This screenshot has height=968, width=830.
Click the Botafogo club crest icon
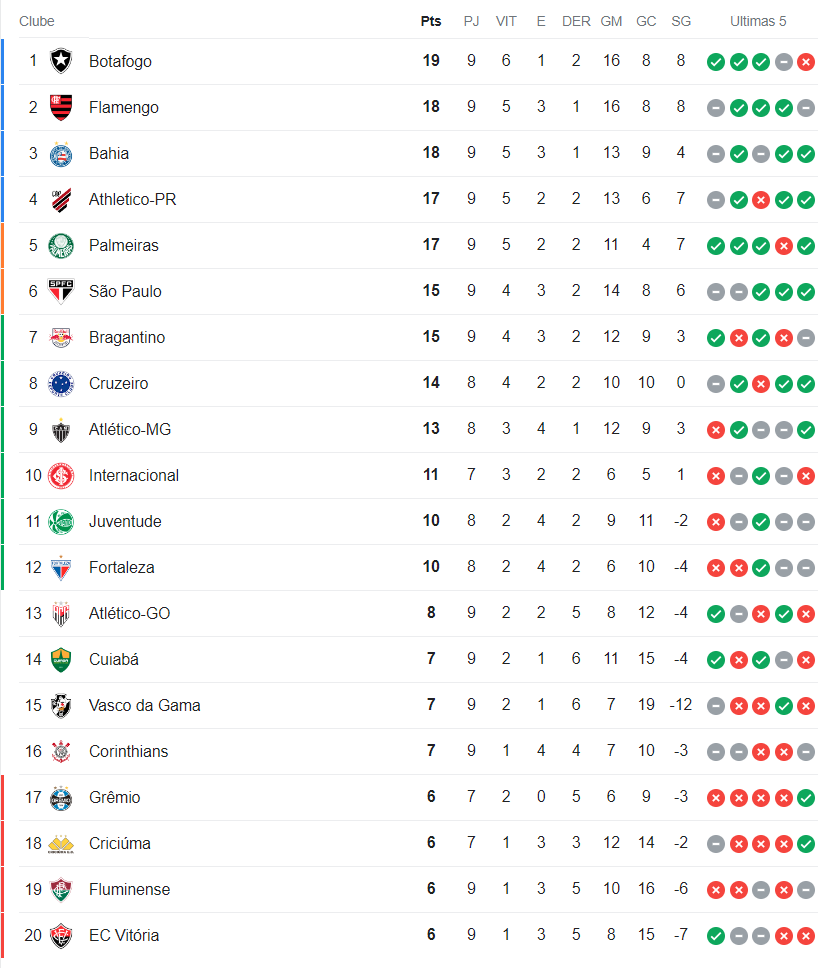click(x=61, y=61)
